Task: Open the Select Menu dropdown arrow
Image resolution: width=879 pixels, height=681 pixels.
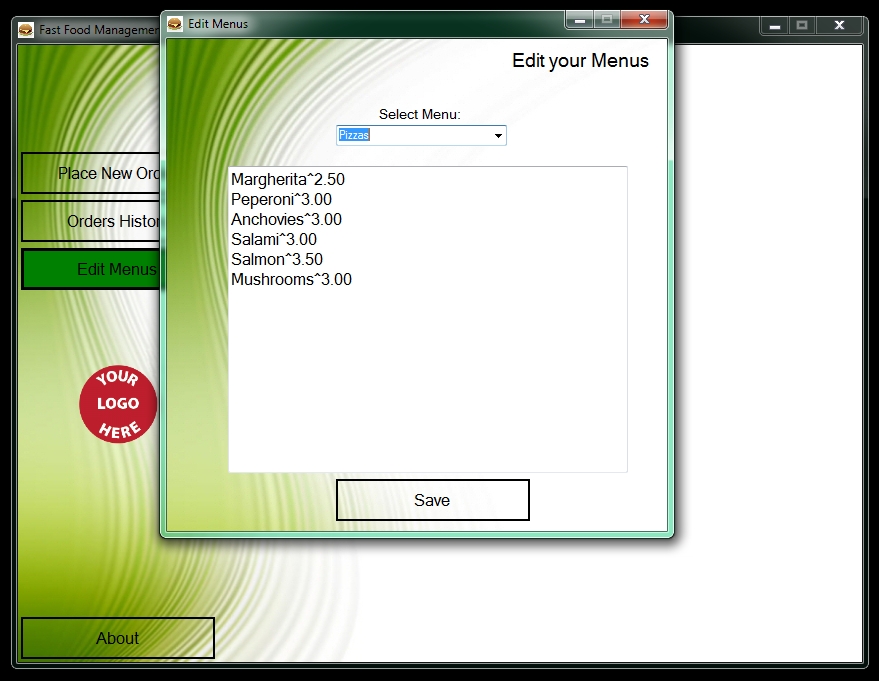Action: [x=498, y=136]
